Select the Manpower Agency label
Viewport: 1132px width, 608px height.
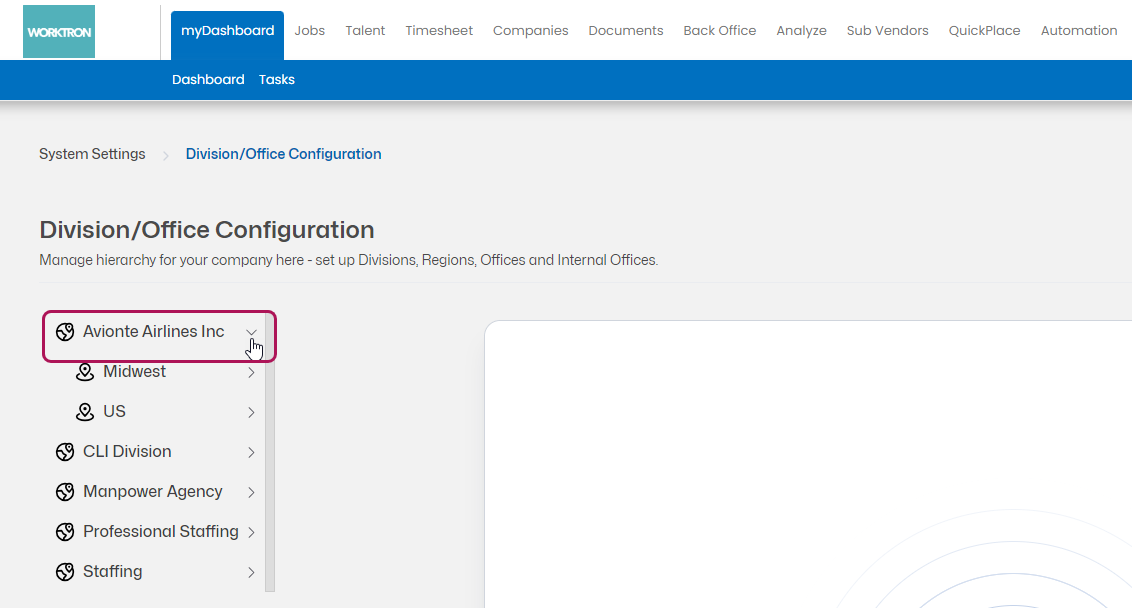click(152, 492)
